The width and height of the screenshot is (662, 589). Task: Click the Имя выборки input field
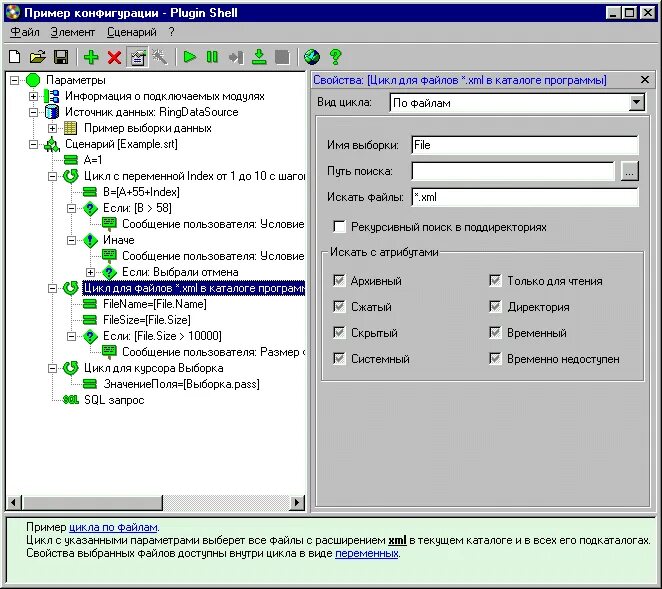point(524,145)
